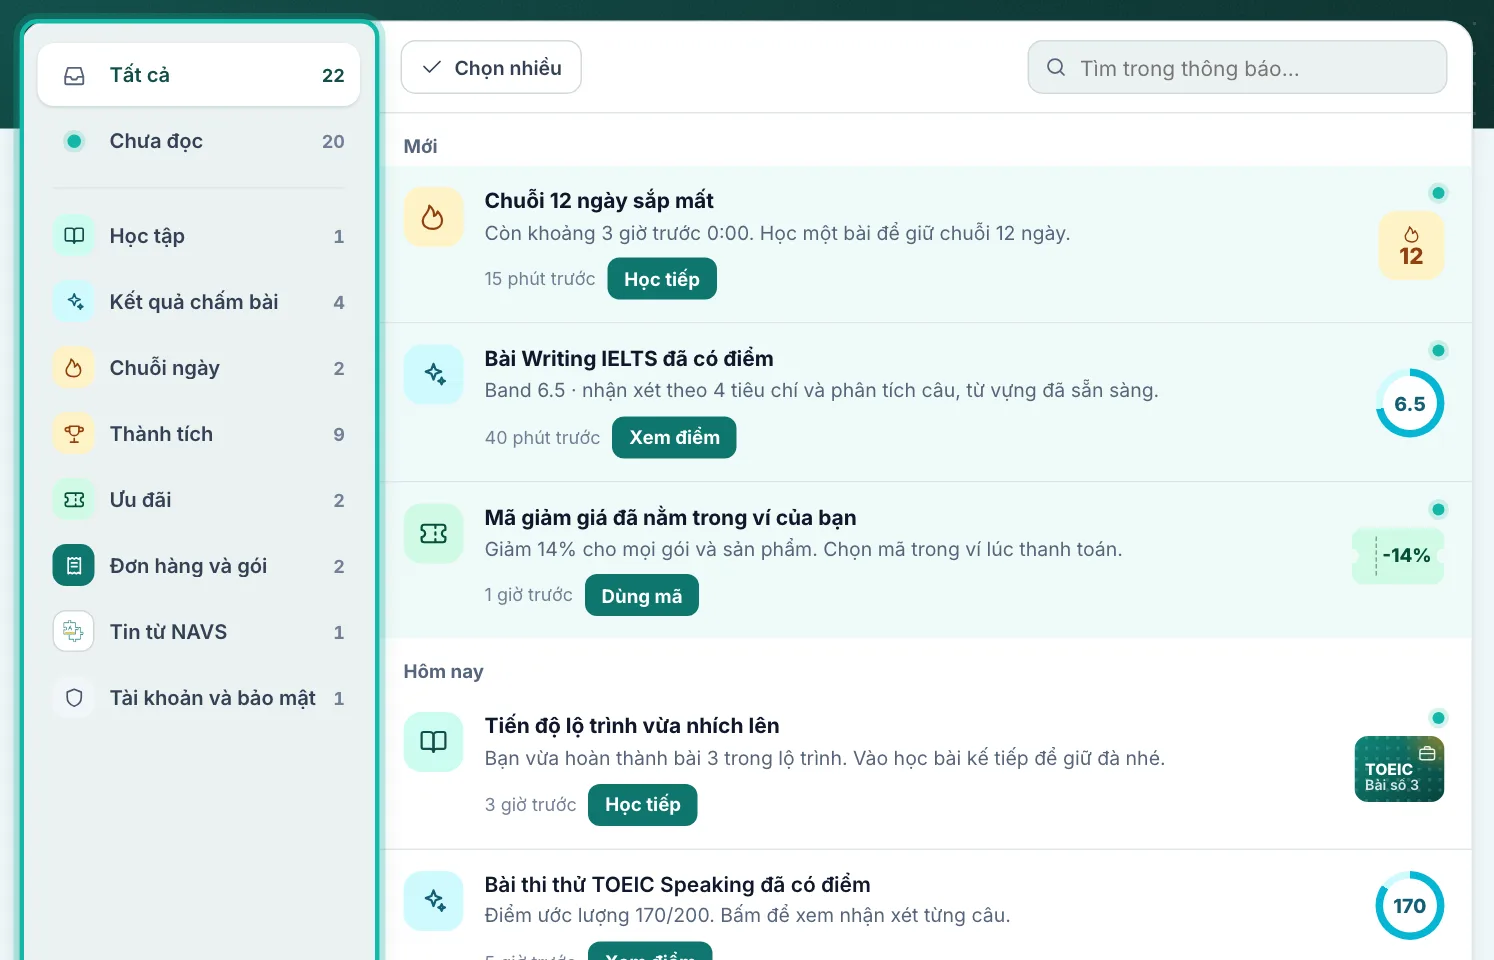Open the Kết quả chấm bài category

[199, 302]
